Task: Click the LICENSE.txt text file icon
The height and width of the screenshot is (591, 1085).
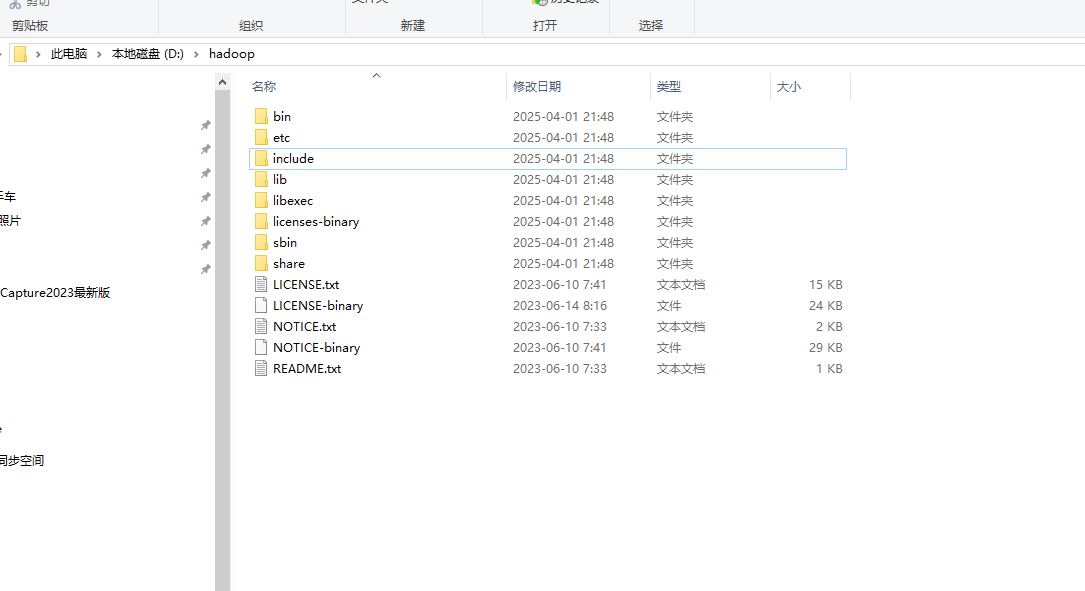Action: coord(261,284)
